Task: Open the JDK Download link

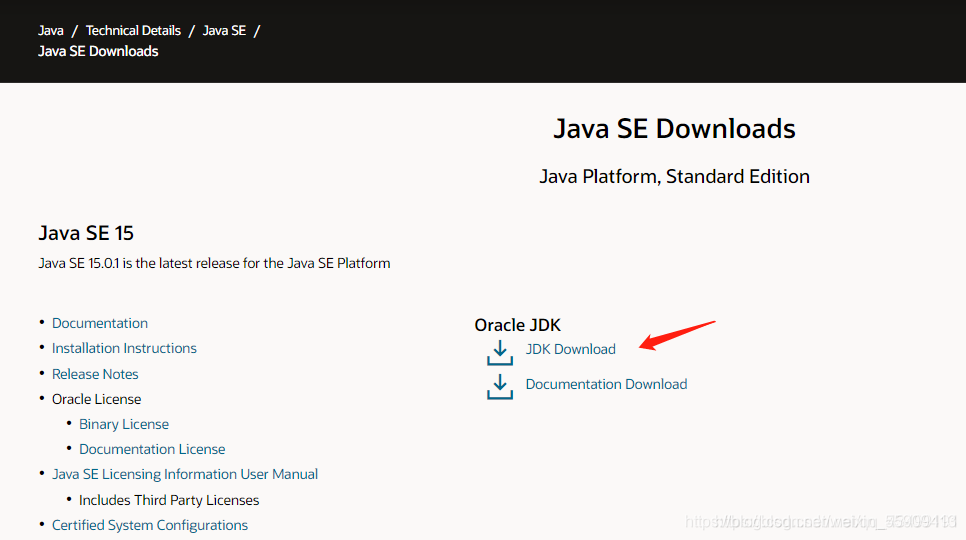Action: tap(570, 349)
